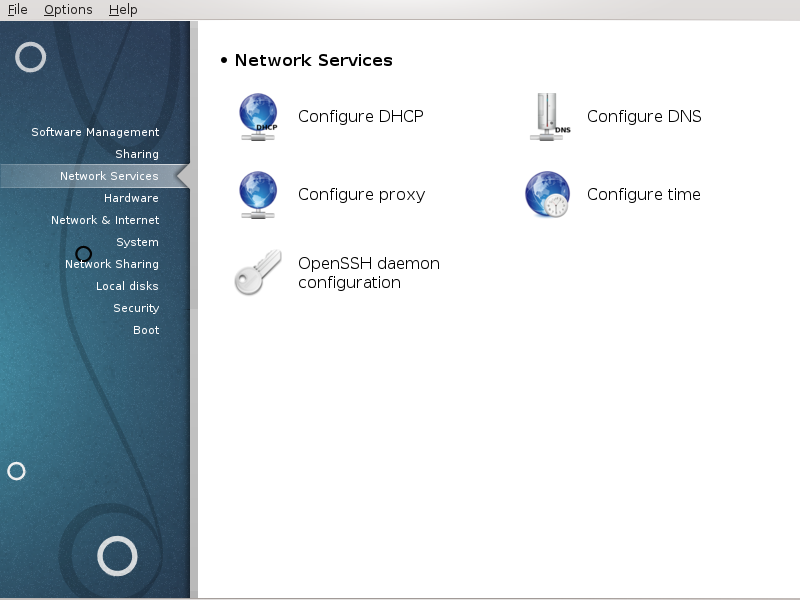The width and height of the screenshot is (800, 600).
Task: Click OpenSSH daemon configuration text
Action: (368, 273)
